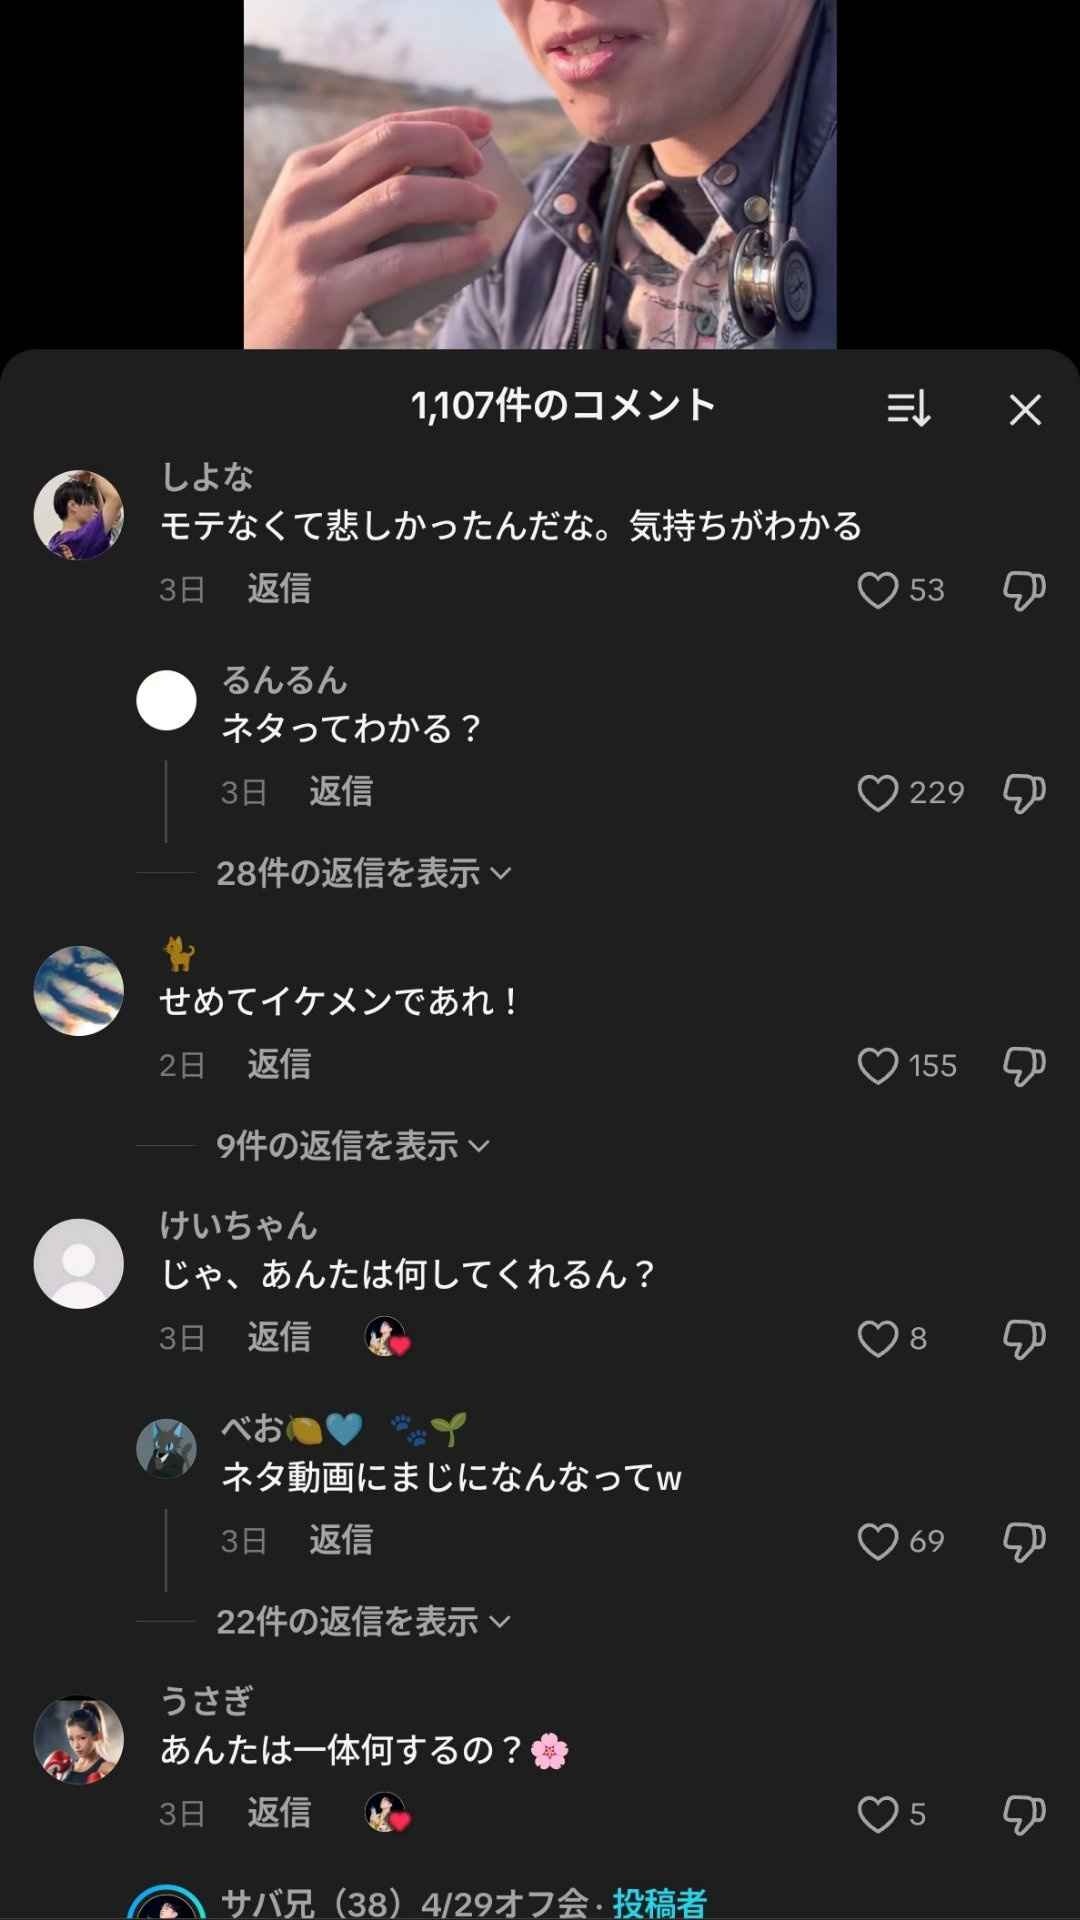Image resolution: width=1080 pixels, height=1920 pixels.
Task: Open しょな's profile avatar
Action: click(x=79, y=515)
